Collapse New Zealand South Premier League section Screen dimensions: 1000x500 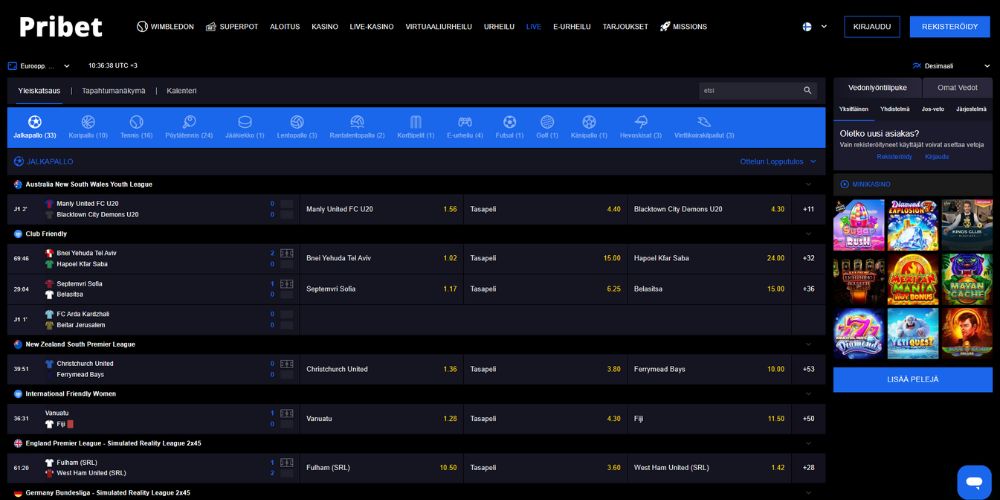coord(808,344)
